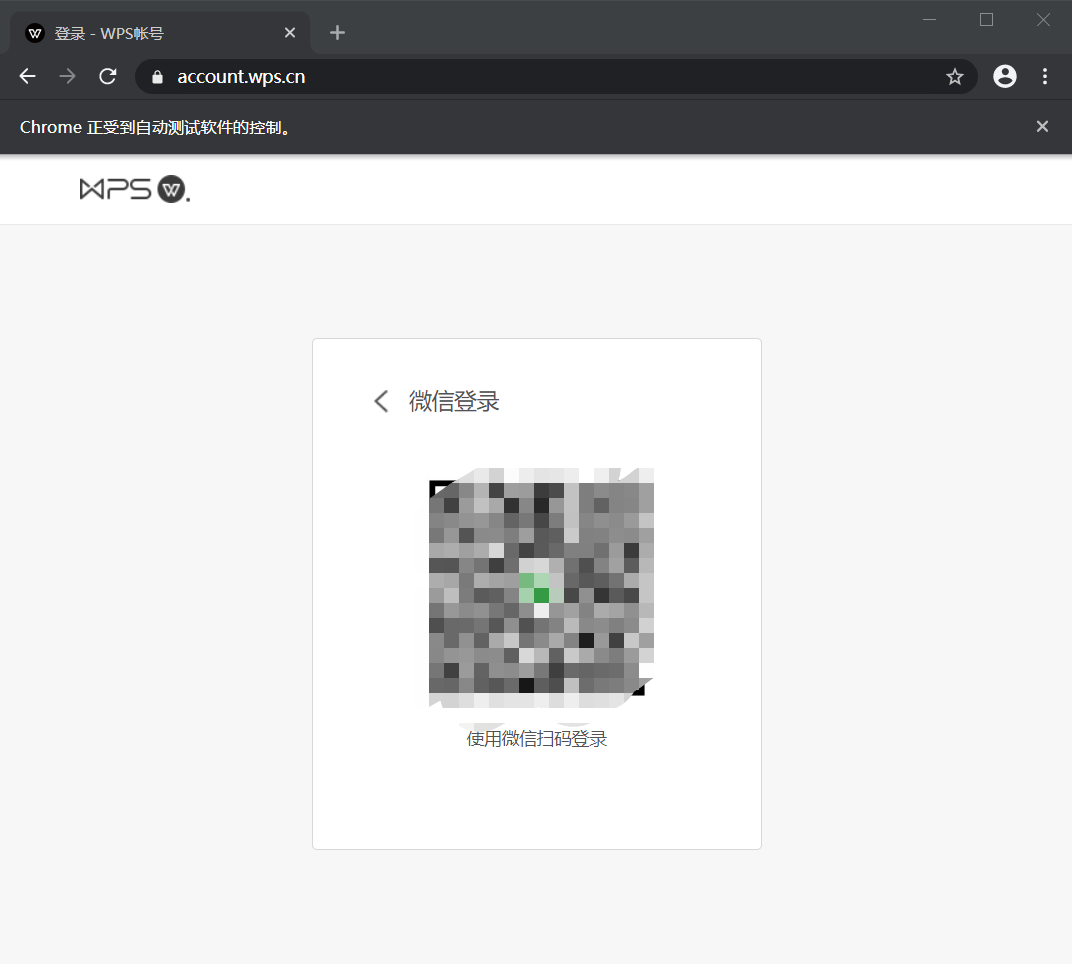This screenshot has height=964, width=1072.
Task: Go back using the 微信登录 header arrow
Action: pyautogui.click(x=381, y=401)
